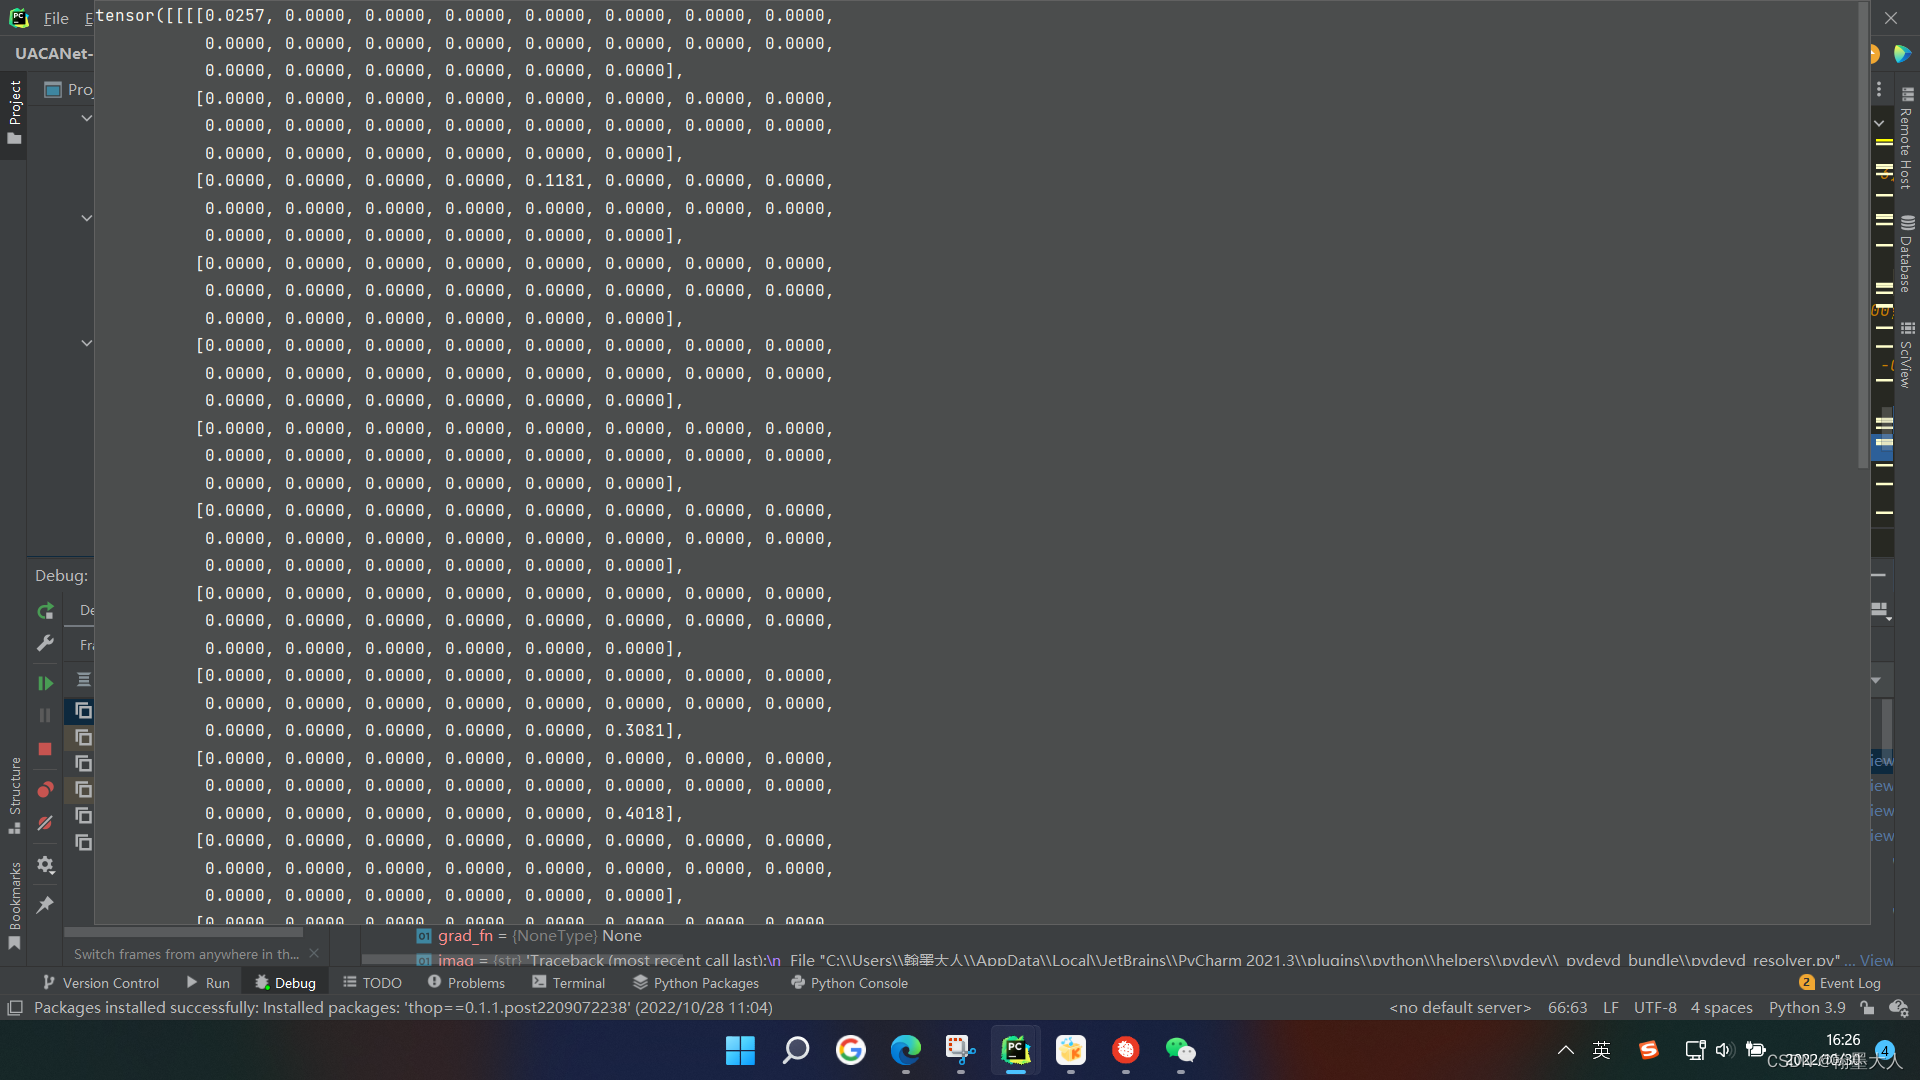
Task: Open Version Control tool window
Action: pos(100,983)
